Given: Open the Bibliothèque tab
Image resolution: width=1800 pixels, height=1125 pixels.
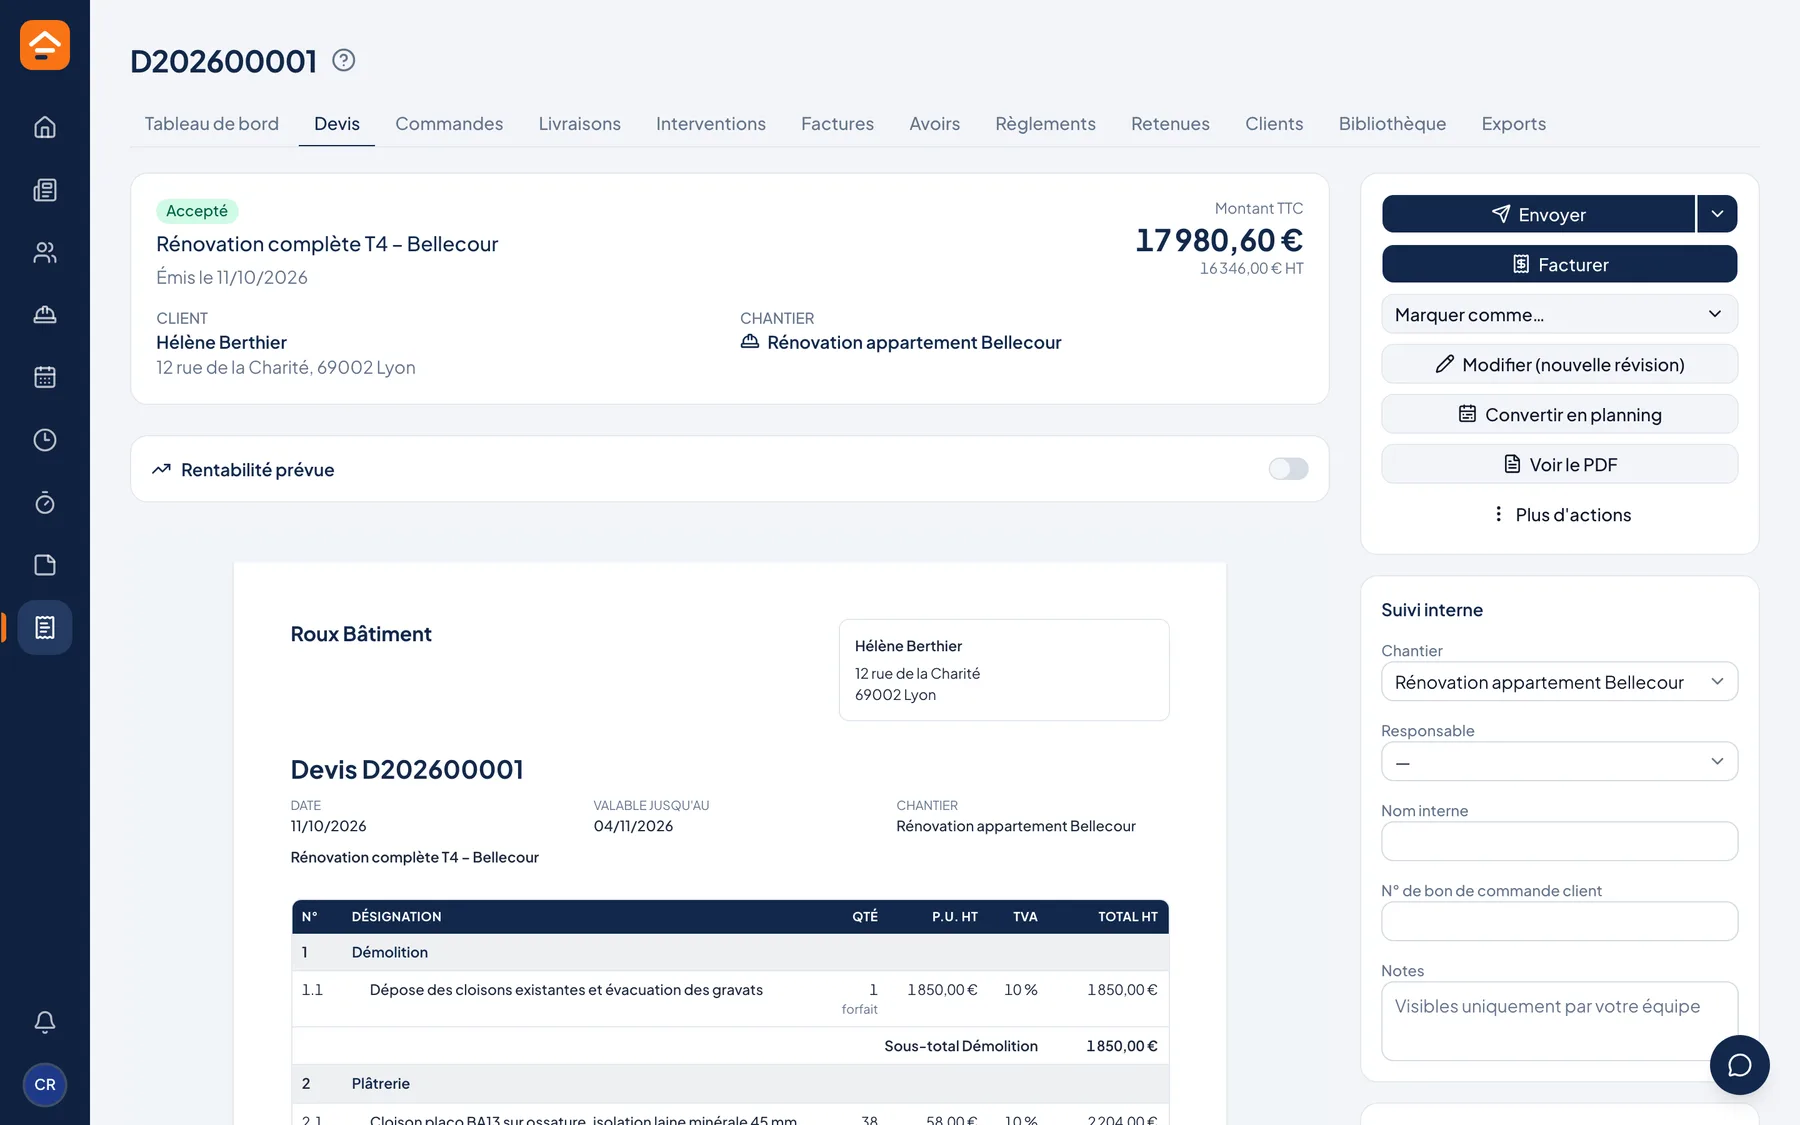Looking at the screenshot, I should (x=1392, y=124).
